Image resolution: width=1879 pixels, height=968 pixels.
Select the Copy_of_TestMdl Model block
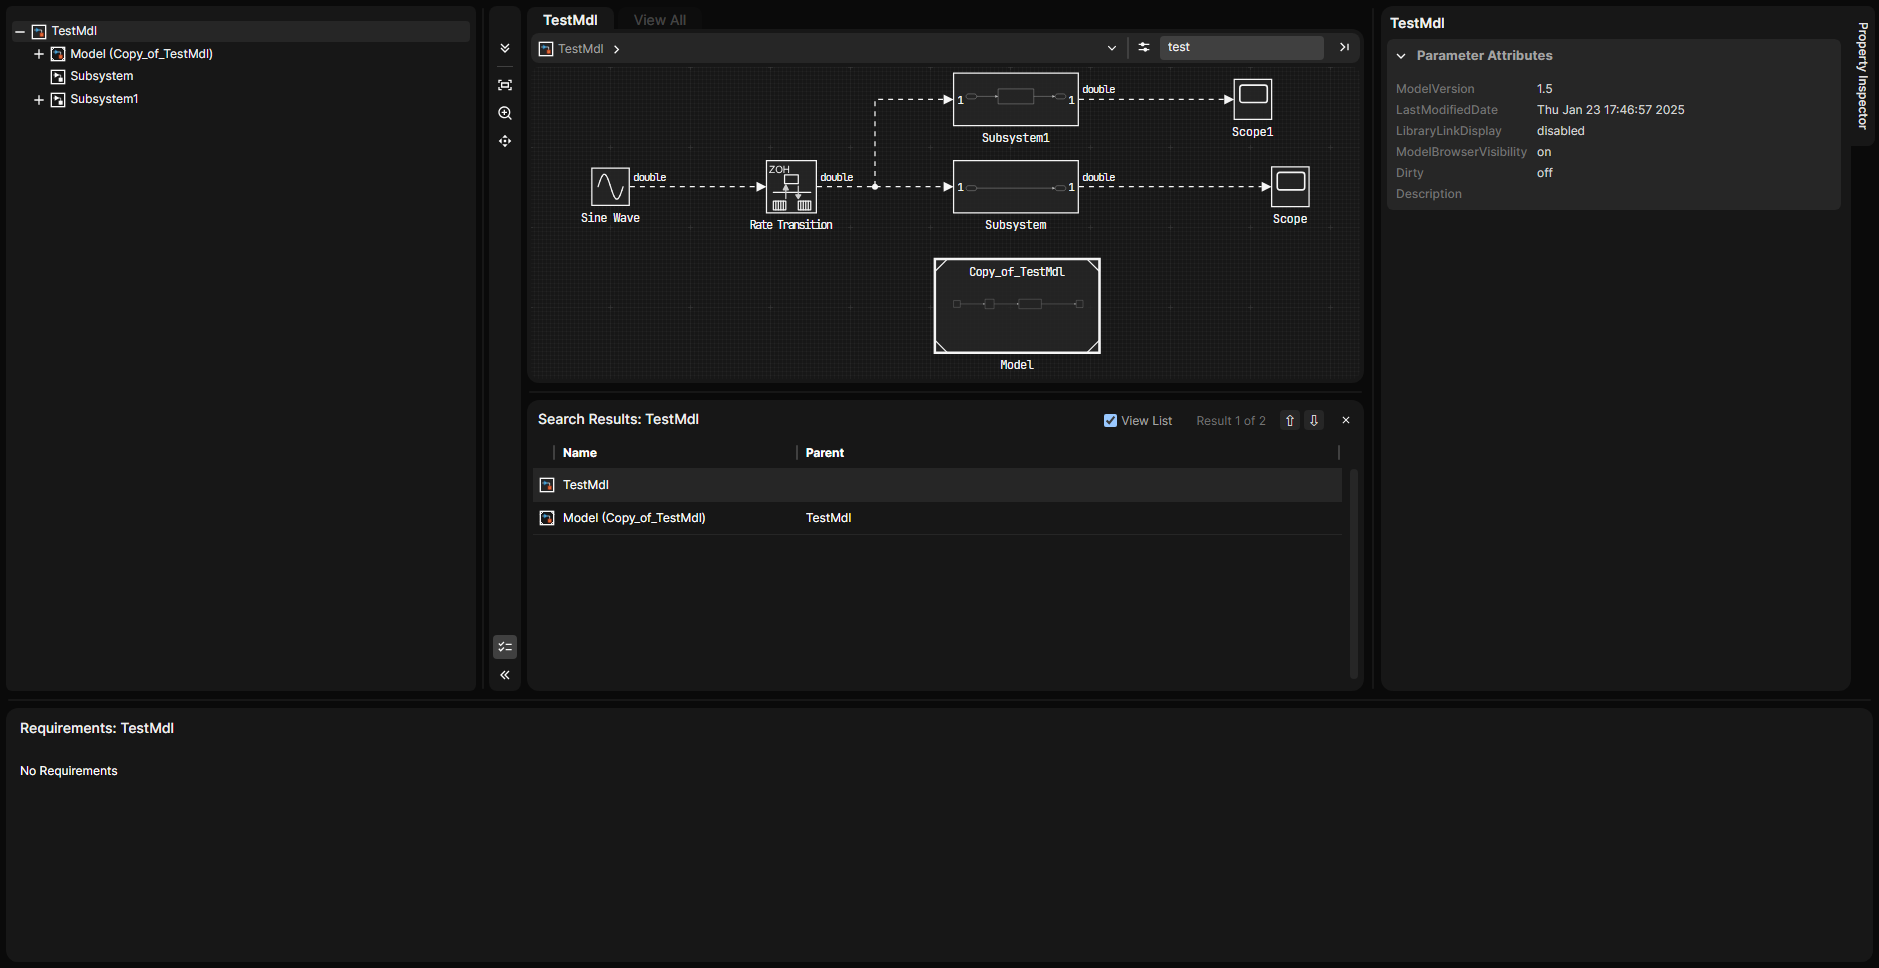point(1017,306)
